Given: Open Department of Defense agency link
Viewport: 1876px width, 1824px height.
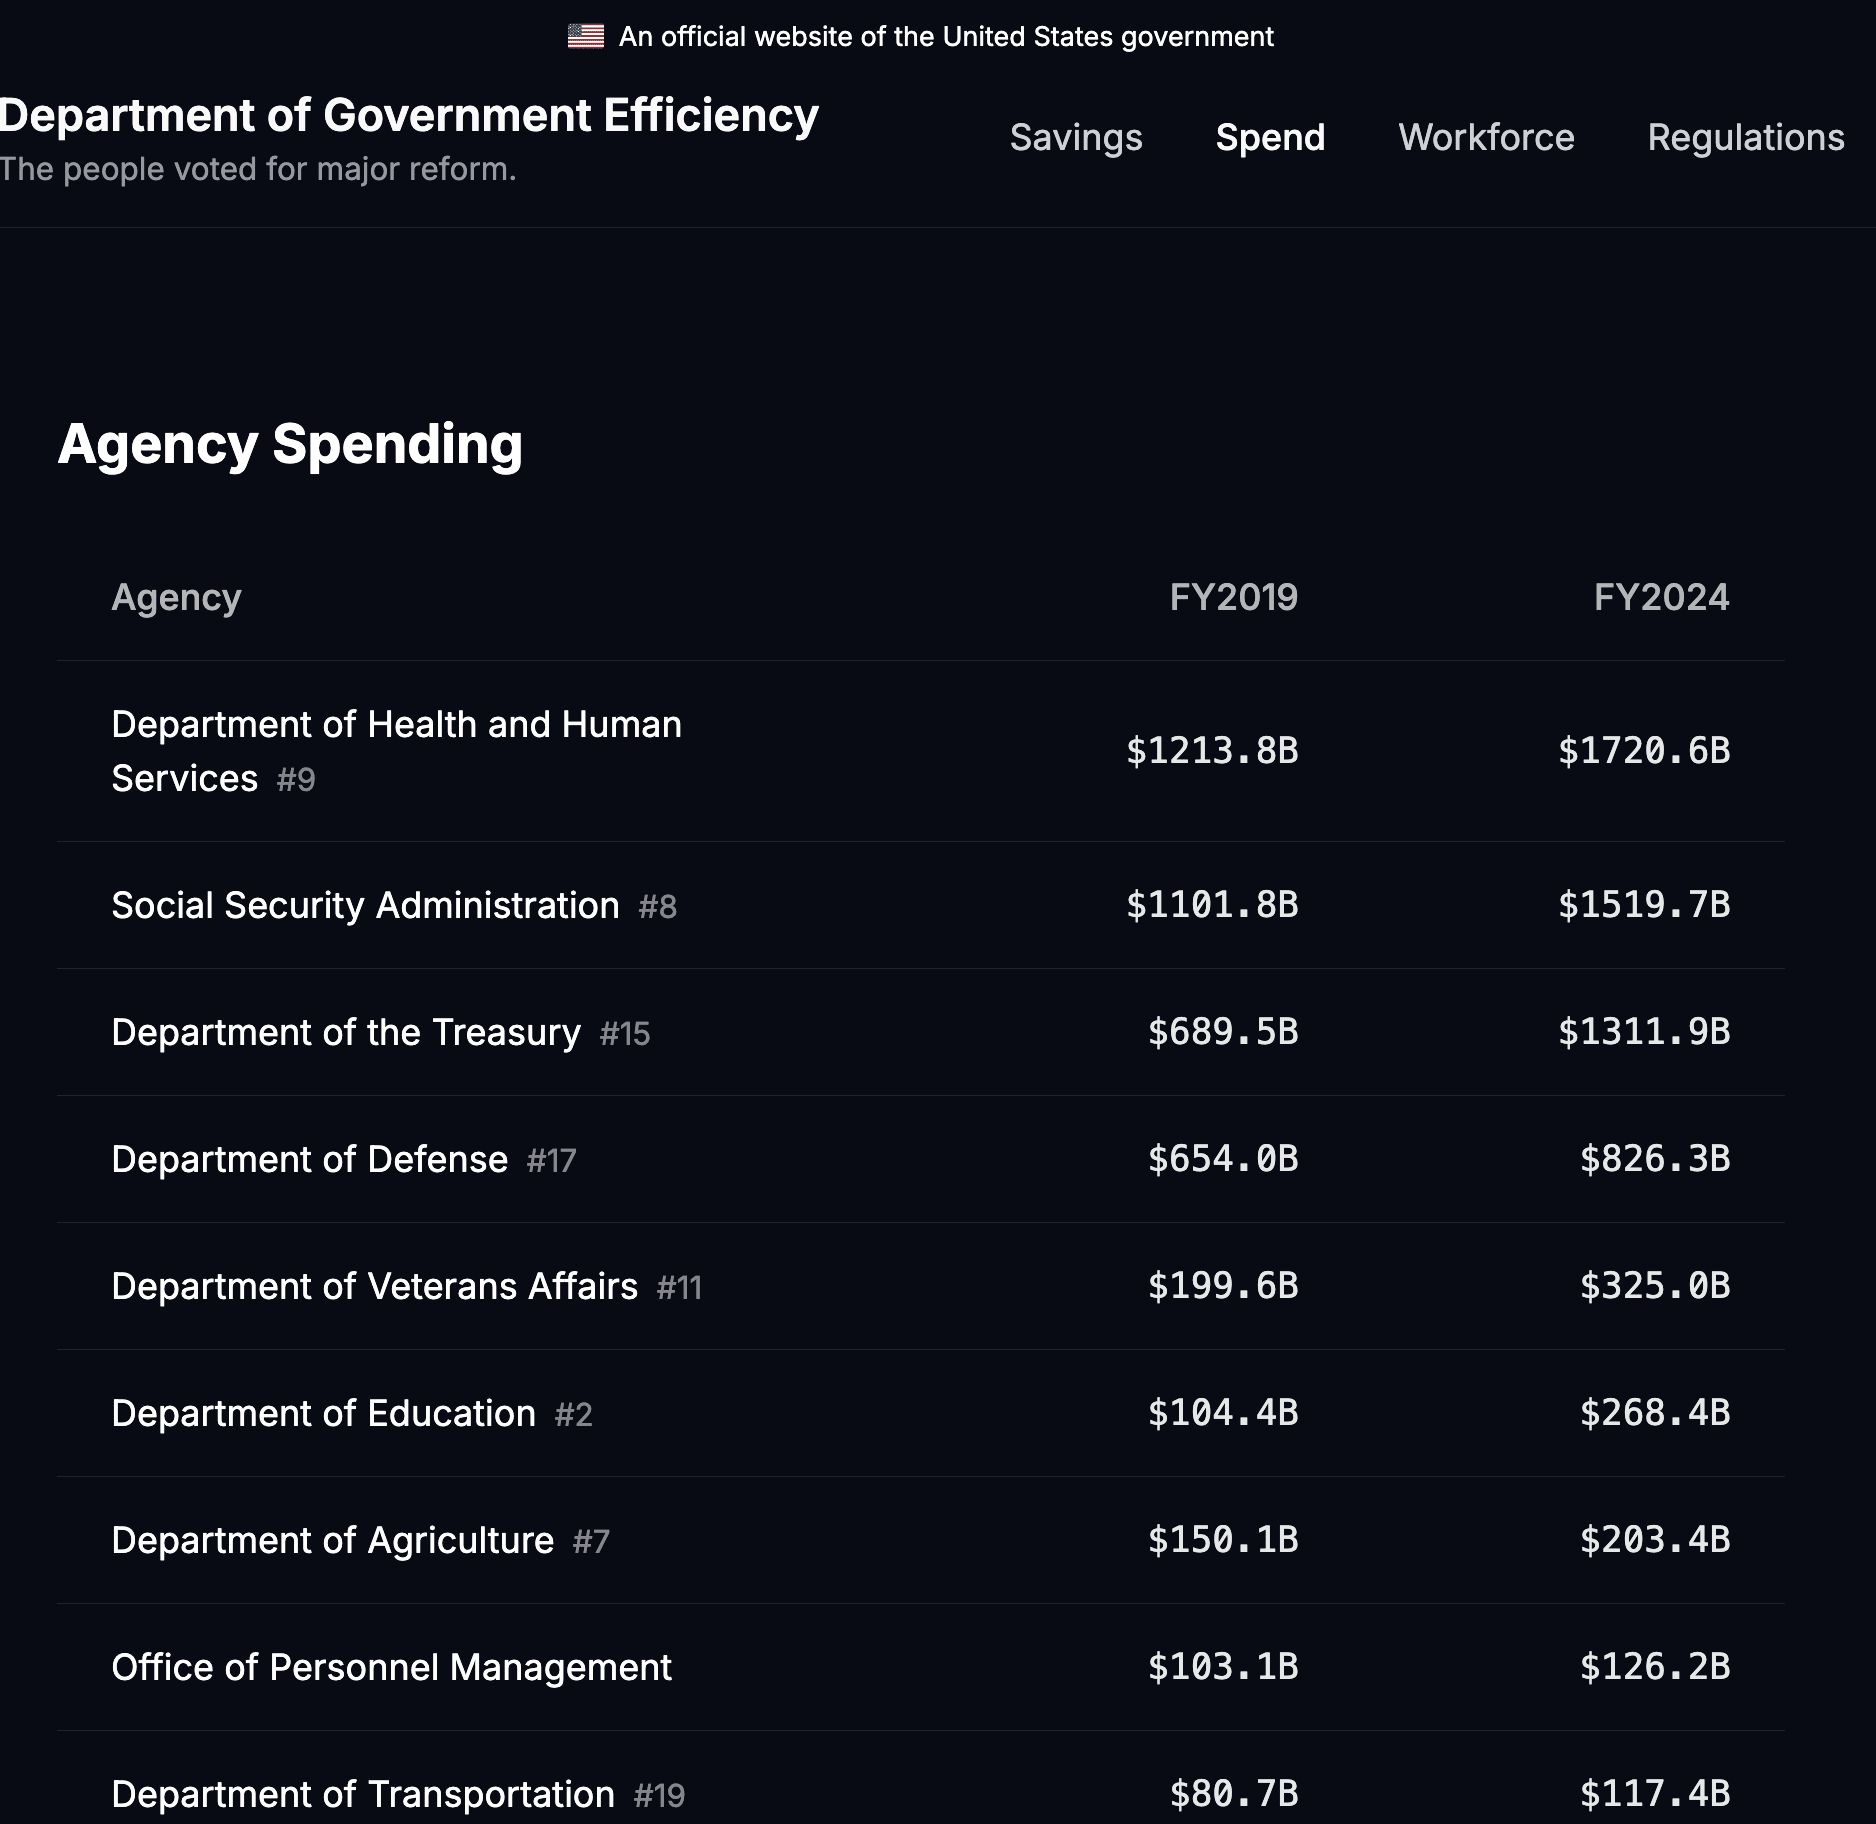Looking at the screenshot, I should click(x=310, y=1159).
